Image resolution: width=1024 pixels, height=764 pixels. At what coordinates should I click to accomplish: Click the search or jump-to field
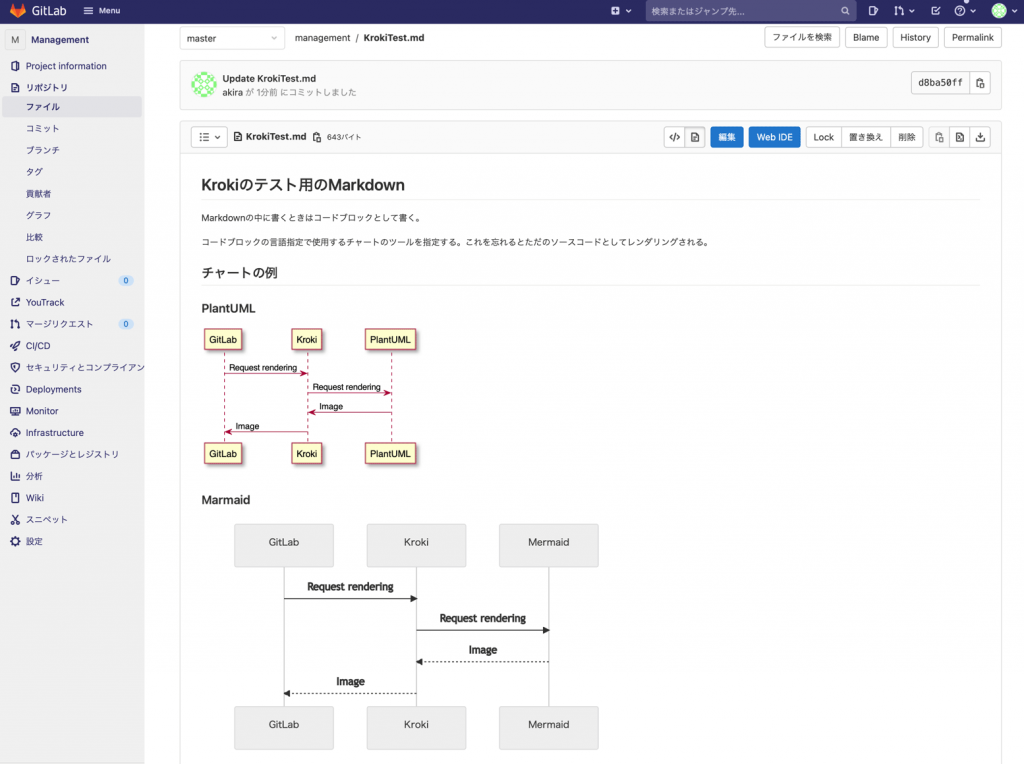[750, 10]
